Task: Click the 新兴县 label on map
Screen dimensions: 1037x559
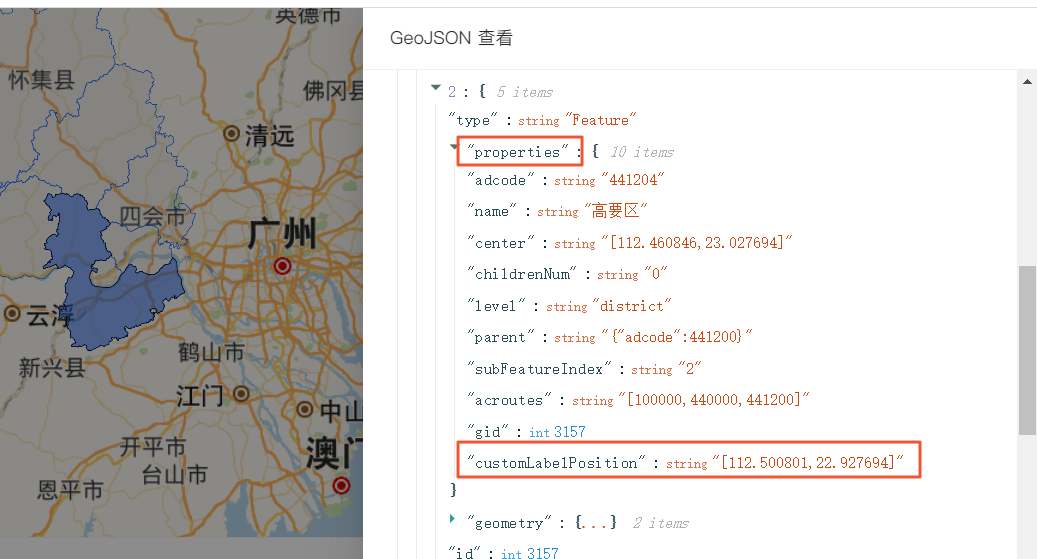Action: point(52,368)
